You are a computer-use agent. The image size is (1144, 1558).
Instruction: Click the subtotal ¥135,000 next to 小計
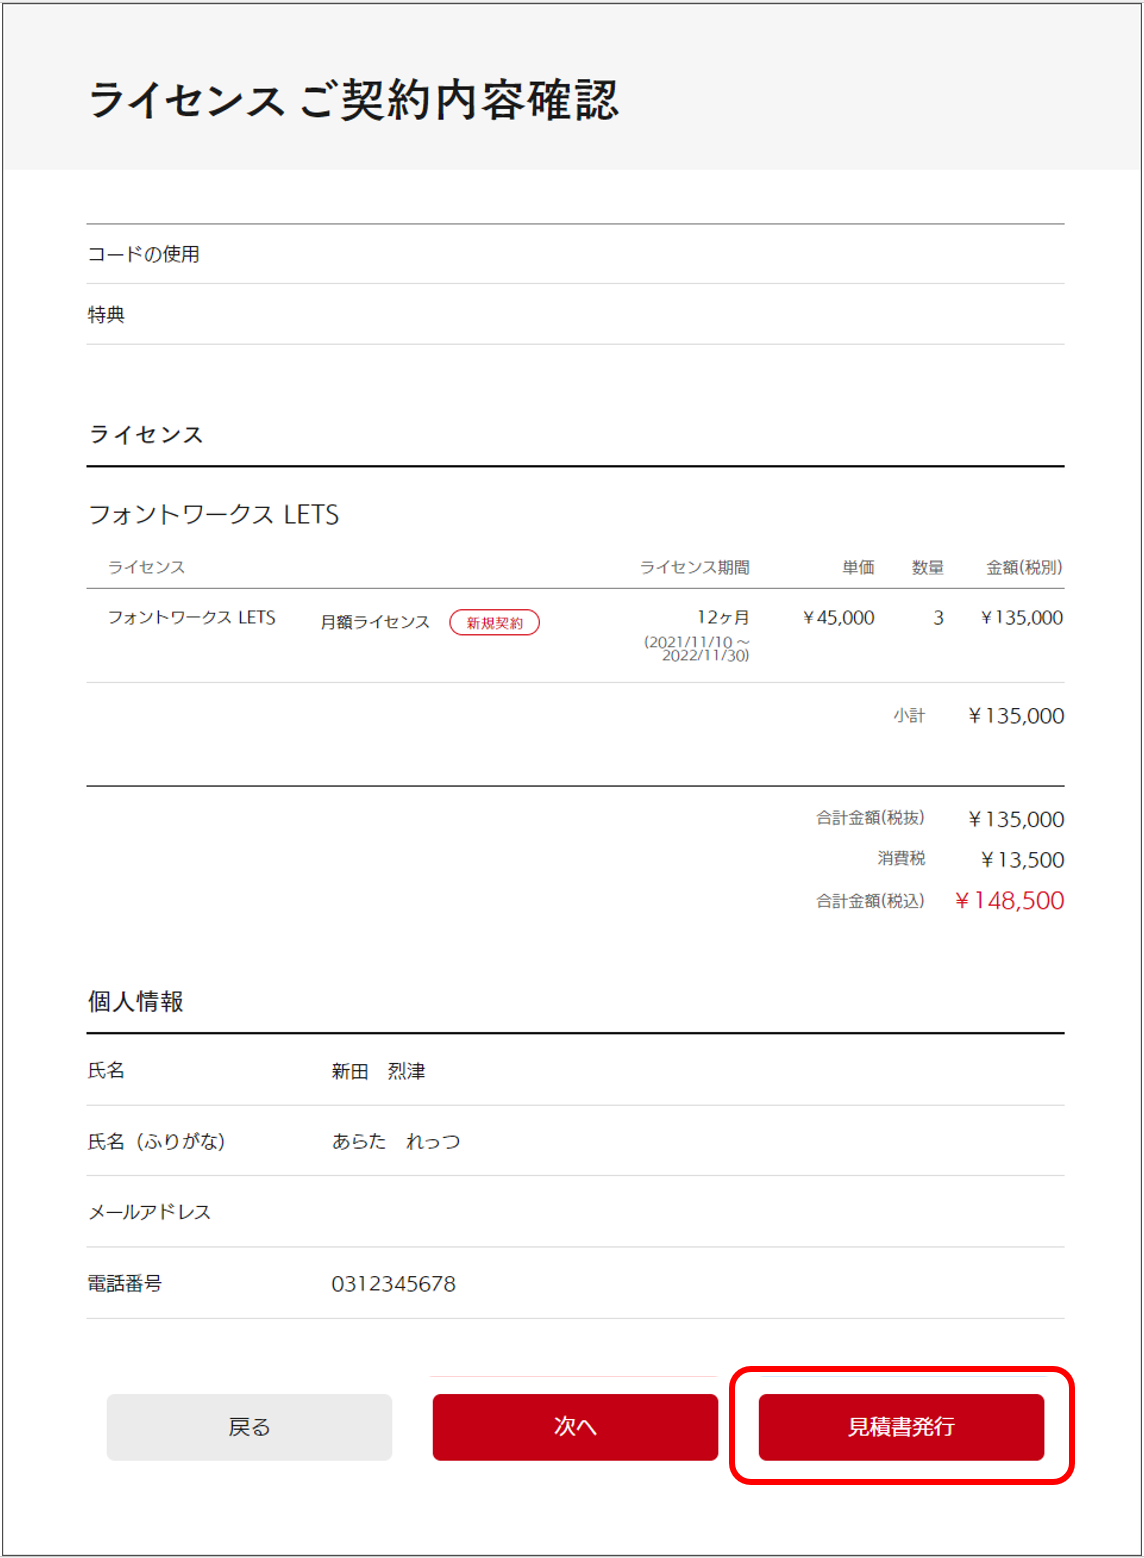click(1015, 716)
